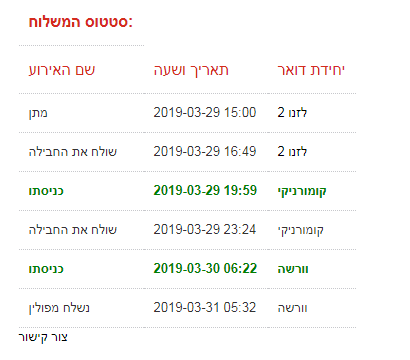The width and height of the screenshot is (410, 360).
Task: Click the date 2019-03-29 16:49
Action: 205,152
